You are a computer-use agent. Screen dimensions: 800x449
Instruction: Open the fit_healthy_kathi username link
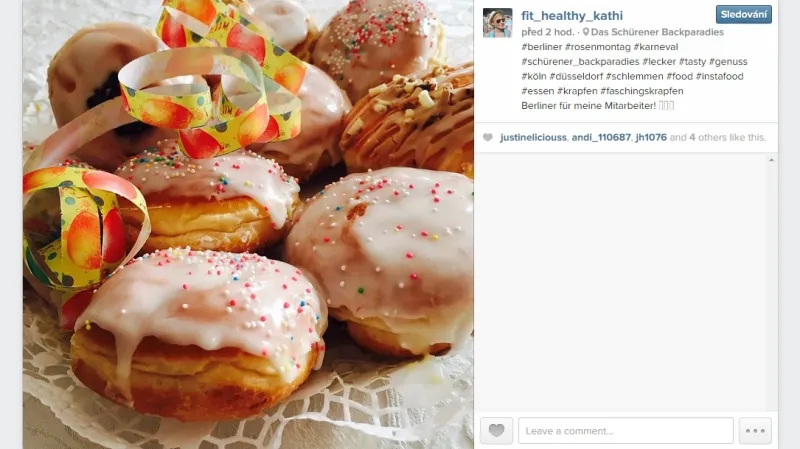point(572,16)
